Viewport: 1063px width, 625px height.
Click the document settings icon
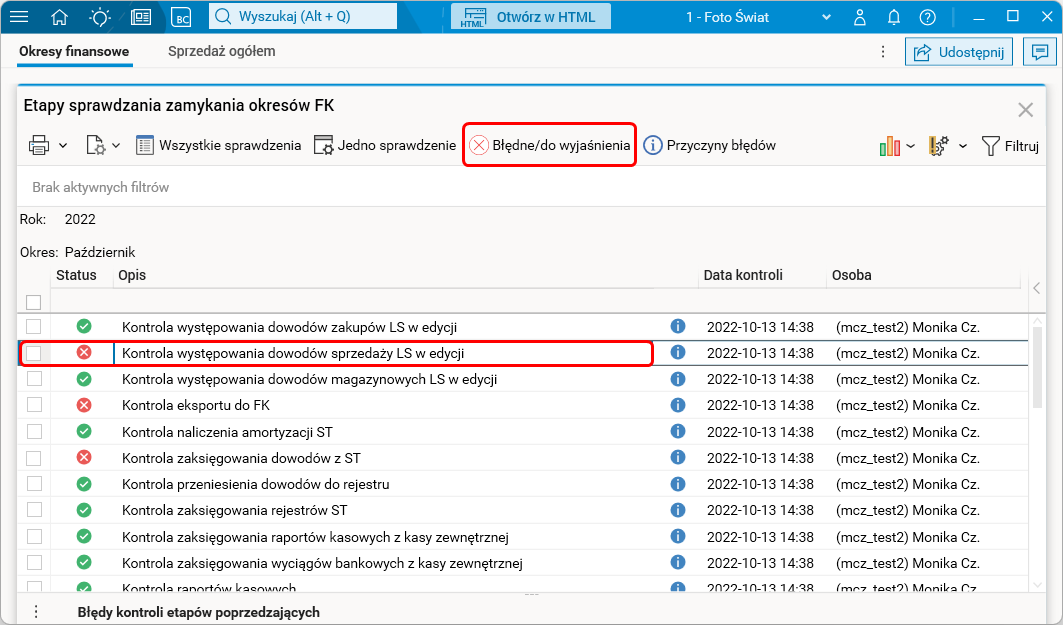click(95, 145)
